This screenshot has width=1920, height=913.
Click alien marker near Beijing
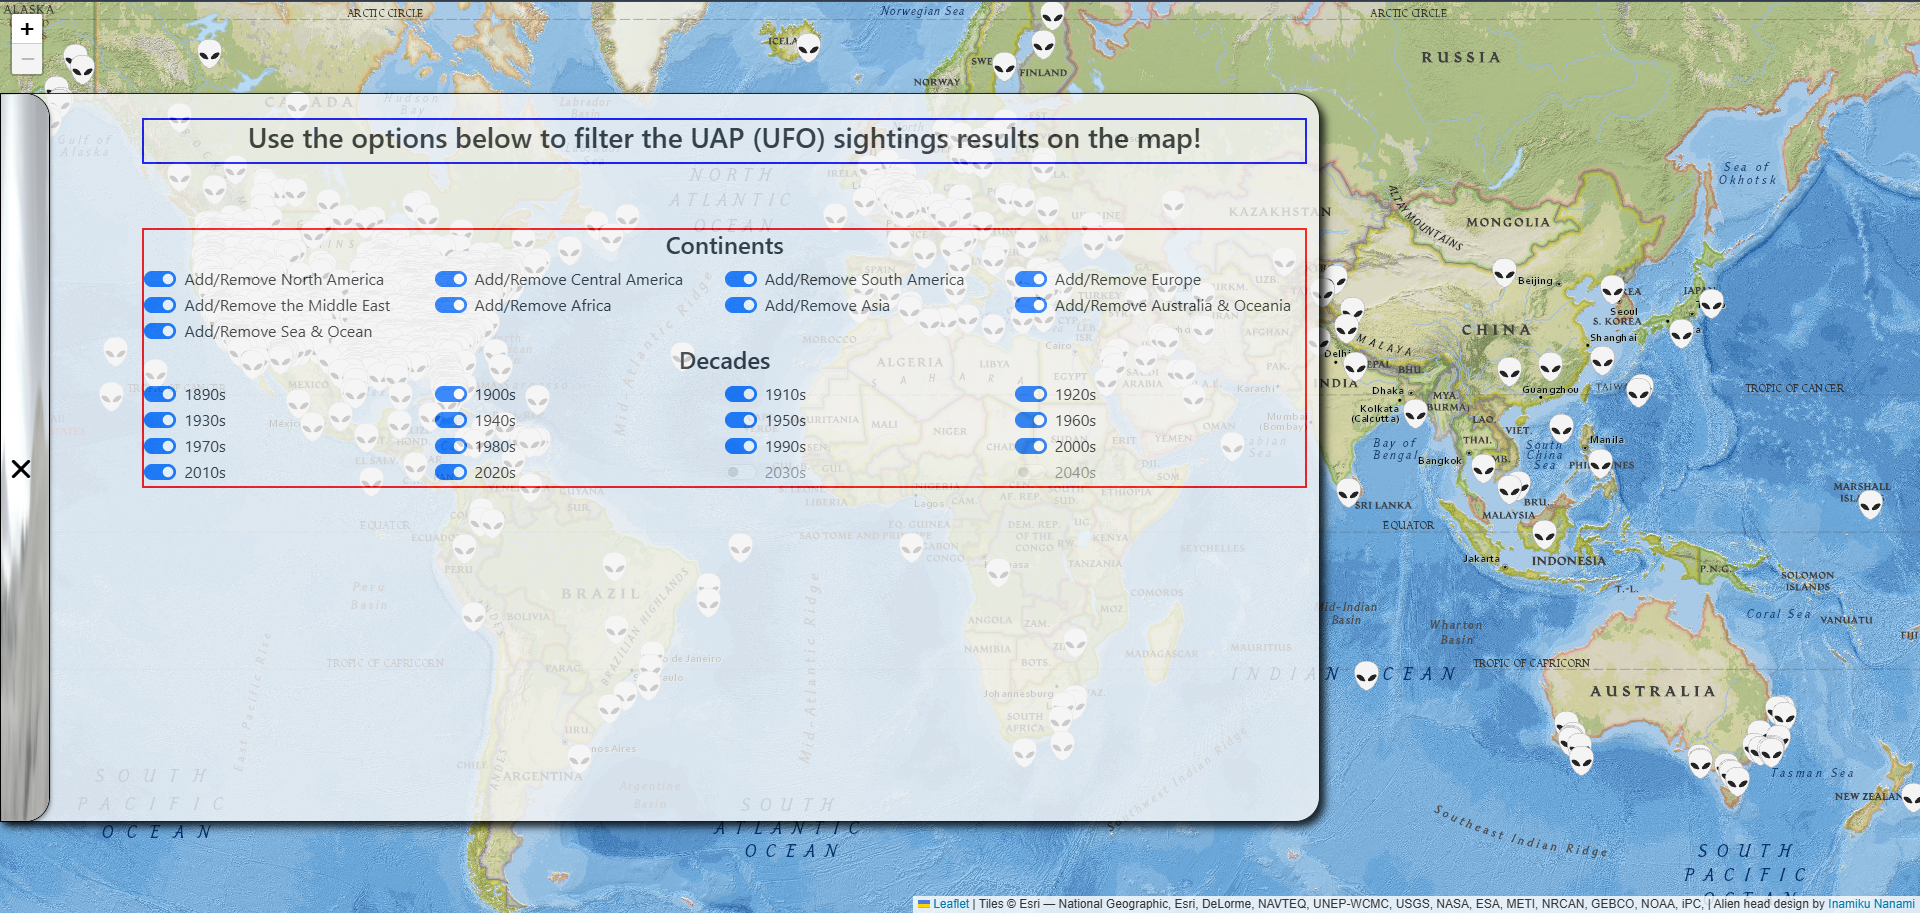tap(1504, 272)
